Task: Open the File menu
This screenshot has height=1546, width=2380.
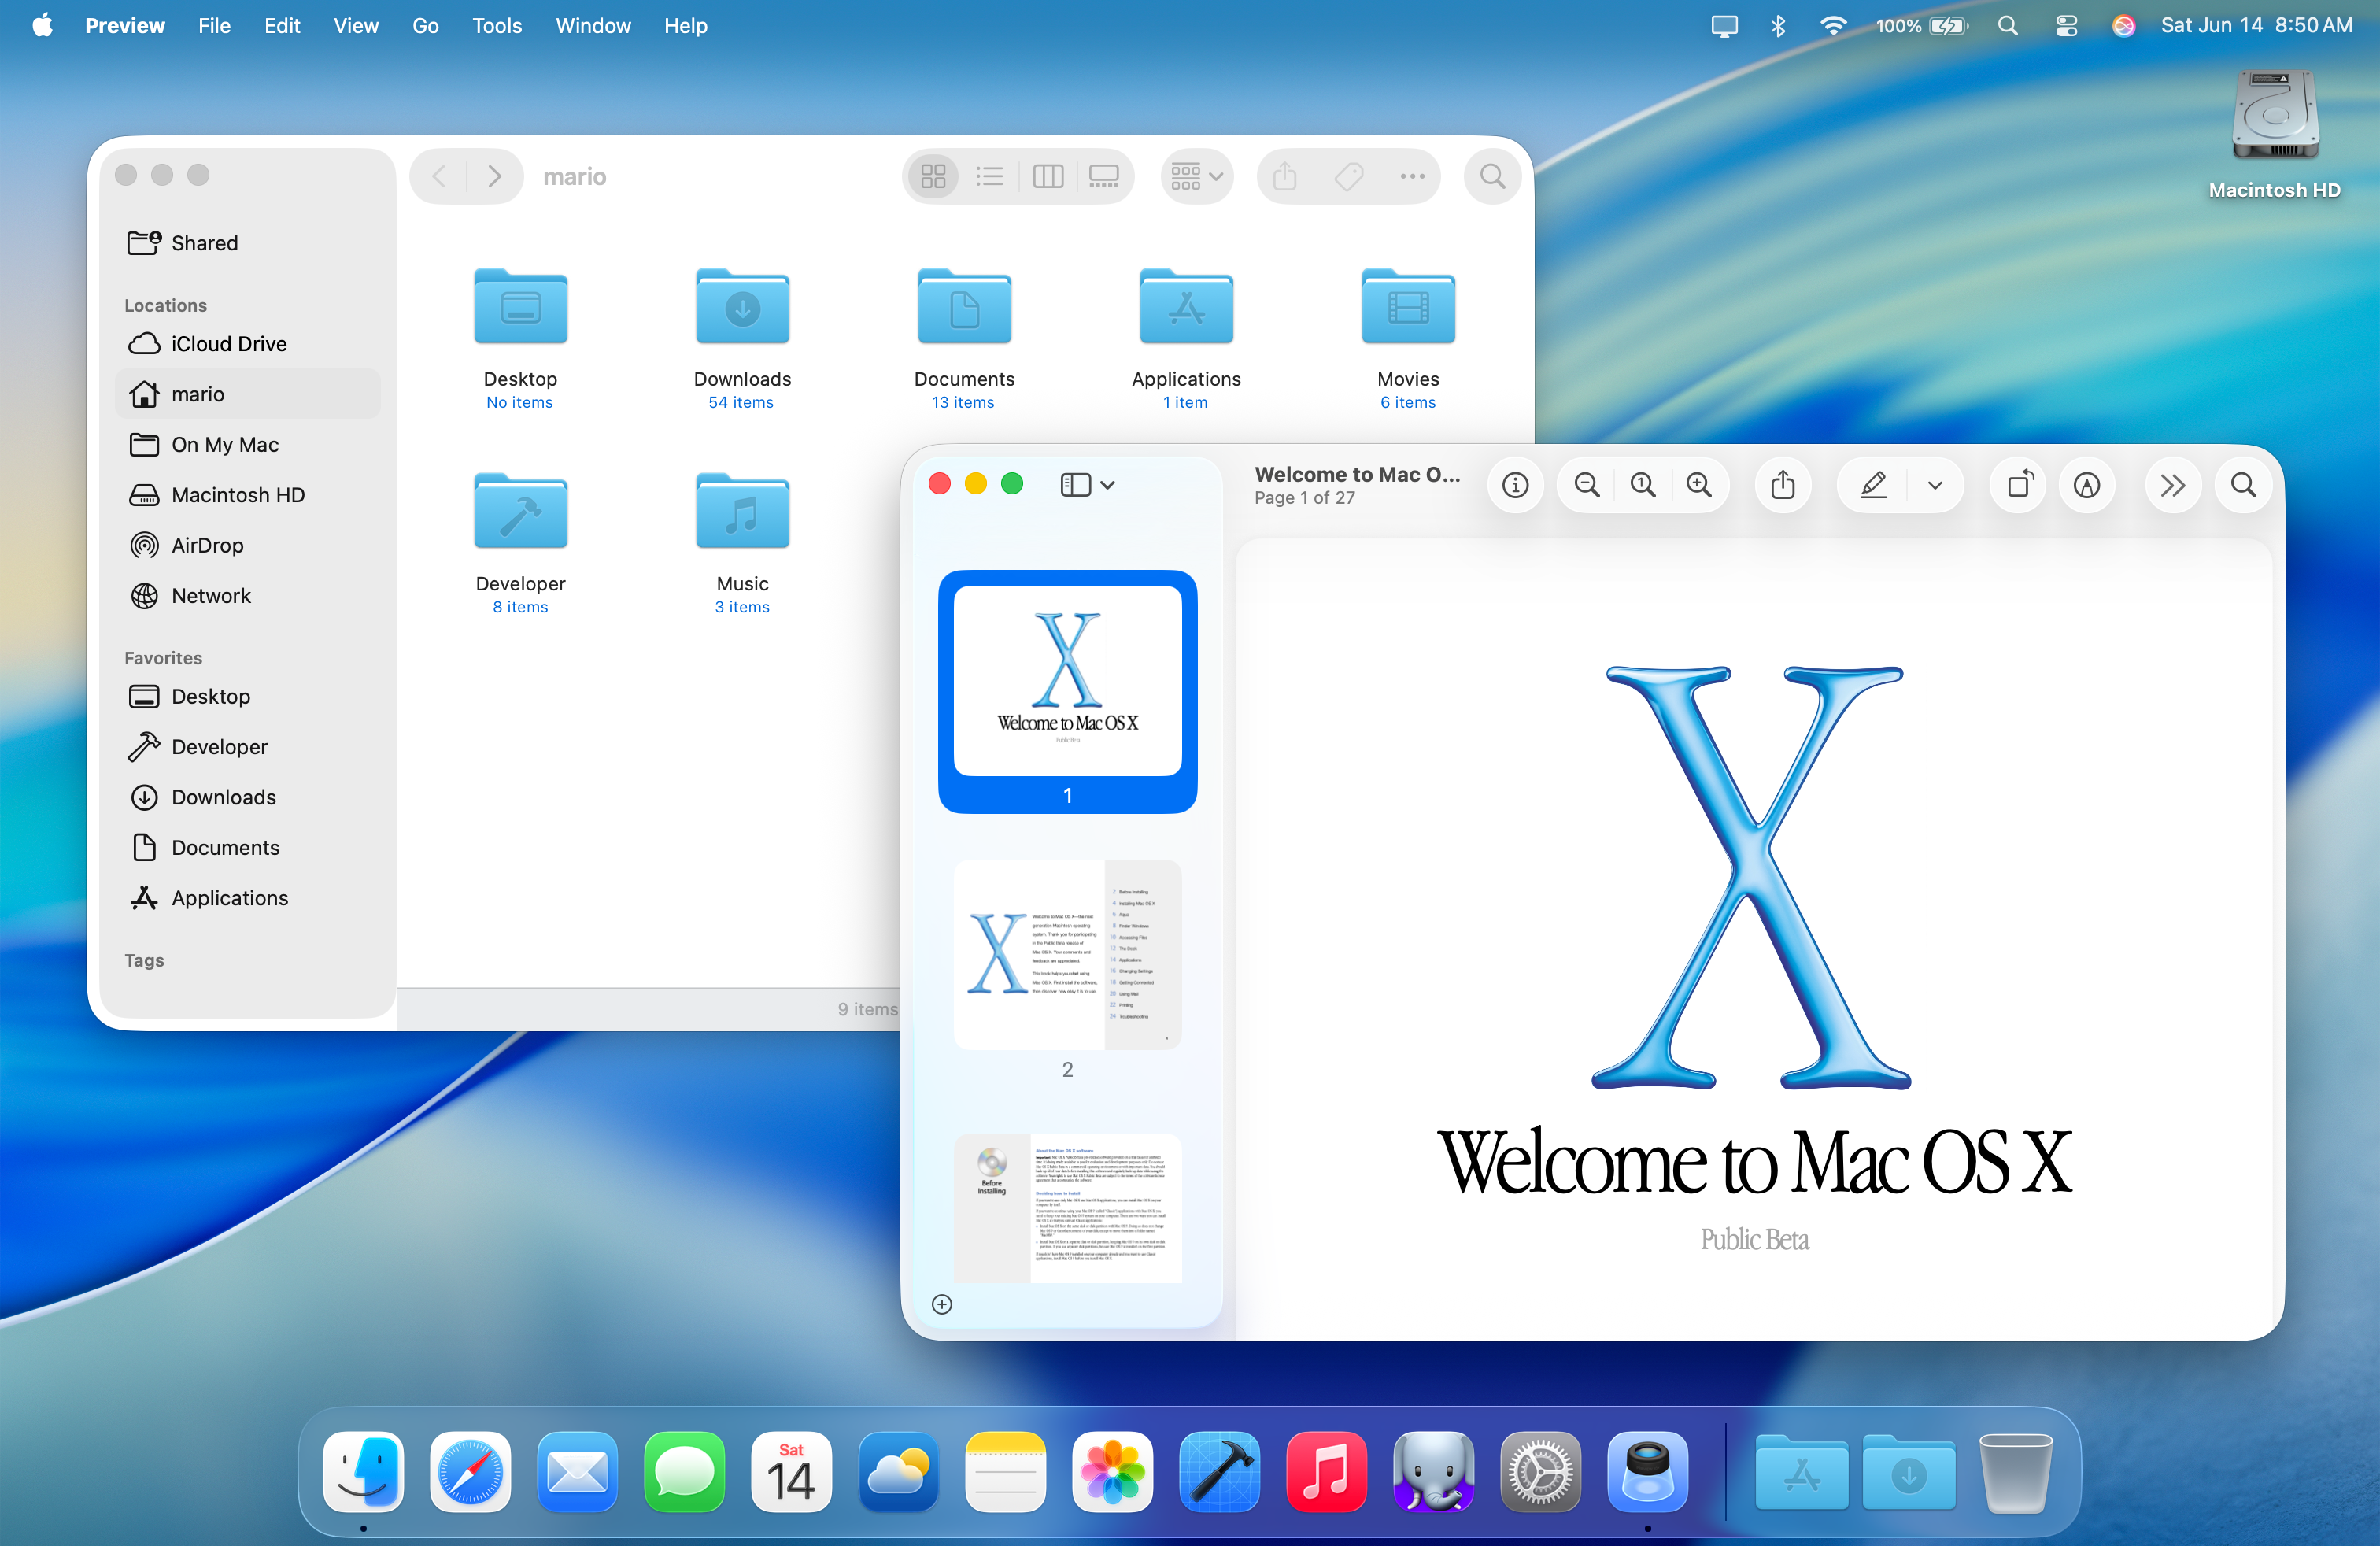Action: click(x=214, y=26)
